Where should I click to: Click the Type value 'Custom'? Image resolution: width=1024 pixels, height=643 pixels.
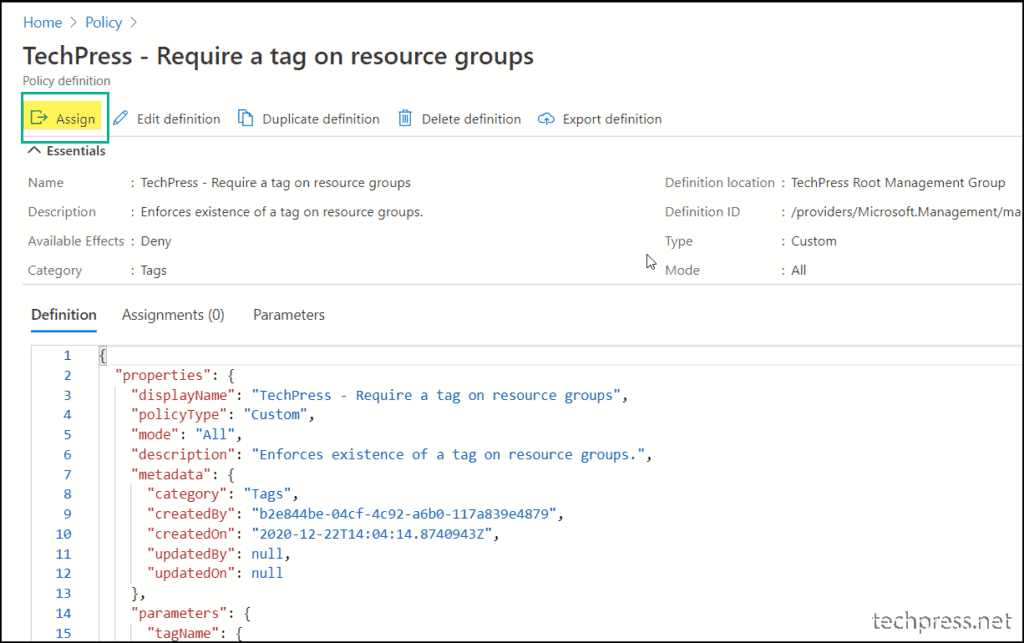click(x=814, y=241)
